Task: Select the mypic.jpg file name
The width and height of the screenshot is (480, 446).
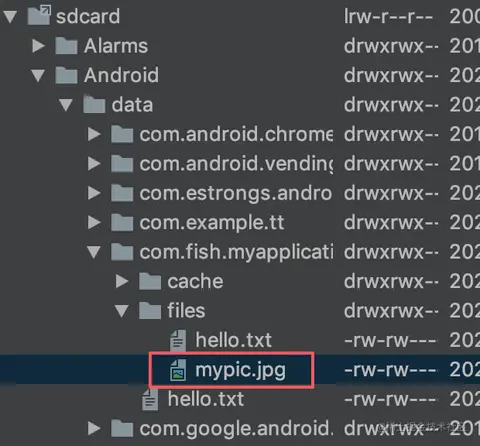Action: [241, 370]
